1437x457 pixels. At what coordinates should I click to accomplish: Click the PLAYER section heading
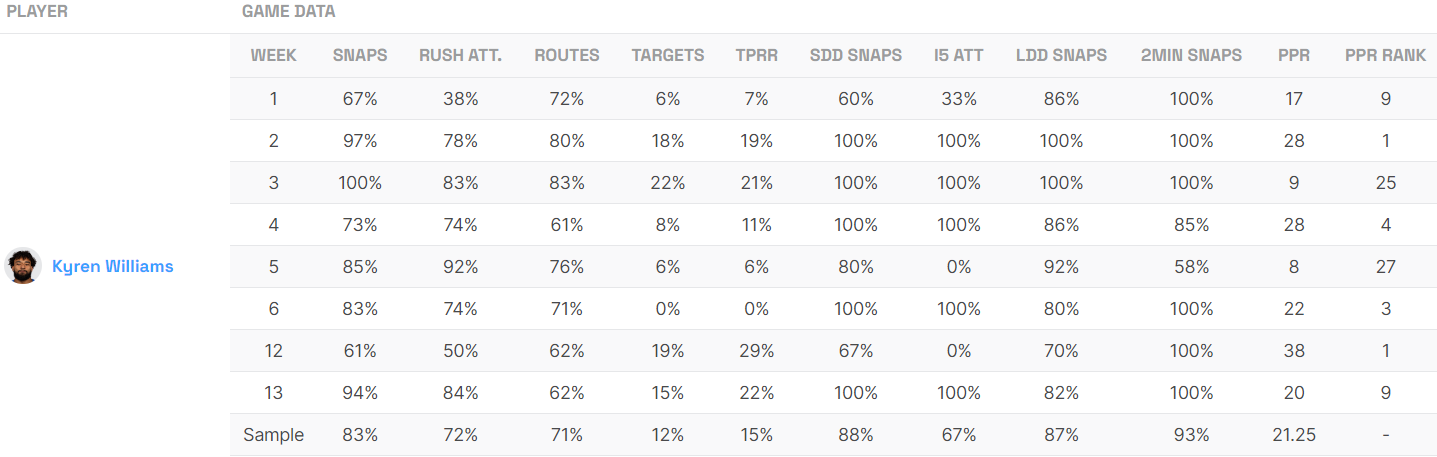point(38,12)
